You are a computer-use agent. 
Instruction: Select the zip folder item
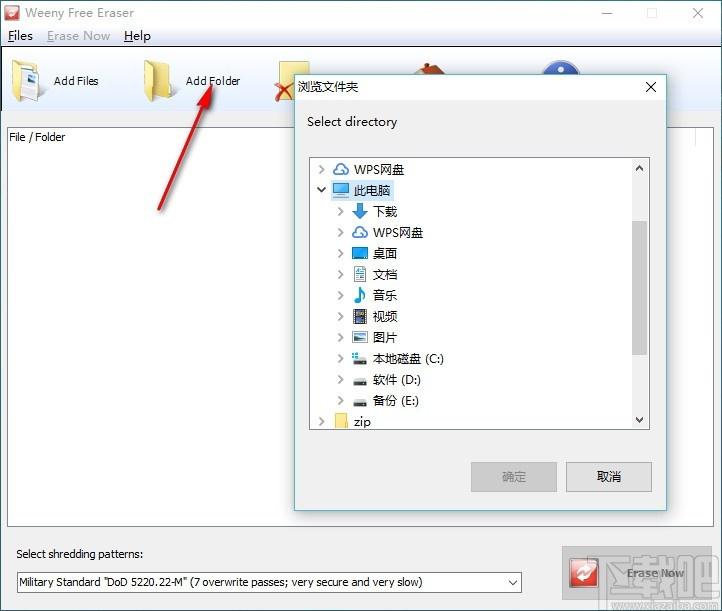tap(362, 421)
